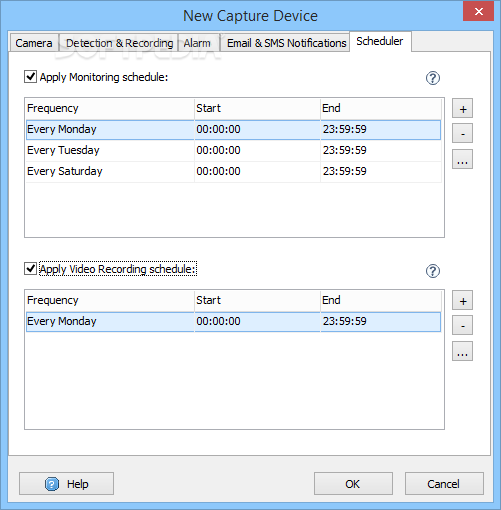Select Every Monday row in Video Recording schedule
The image size is (501, 510).
tap(233, 322)
